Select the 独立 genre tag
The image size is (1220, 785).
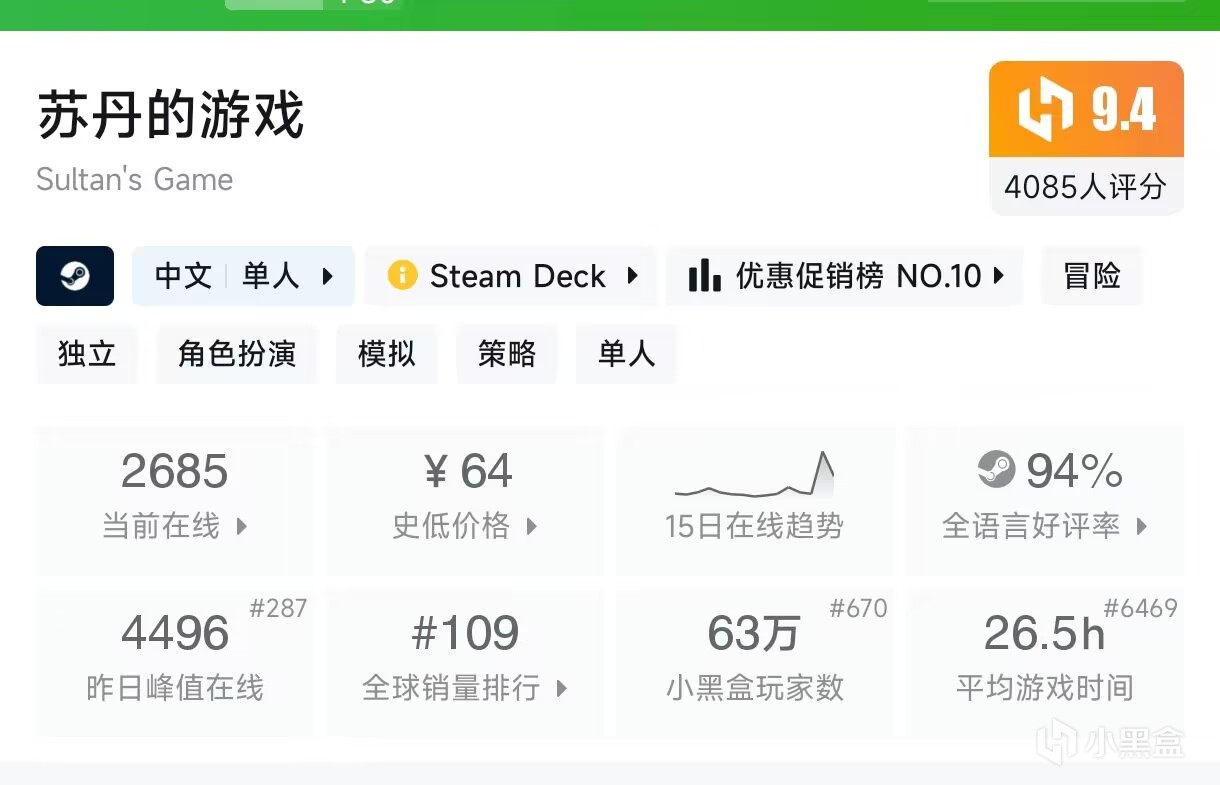tap(87, 354)
